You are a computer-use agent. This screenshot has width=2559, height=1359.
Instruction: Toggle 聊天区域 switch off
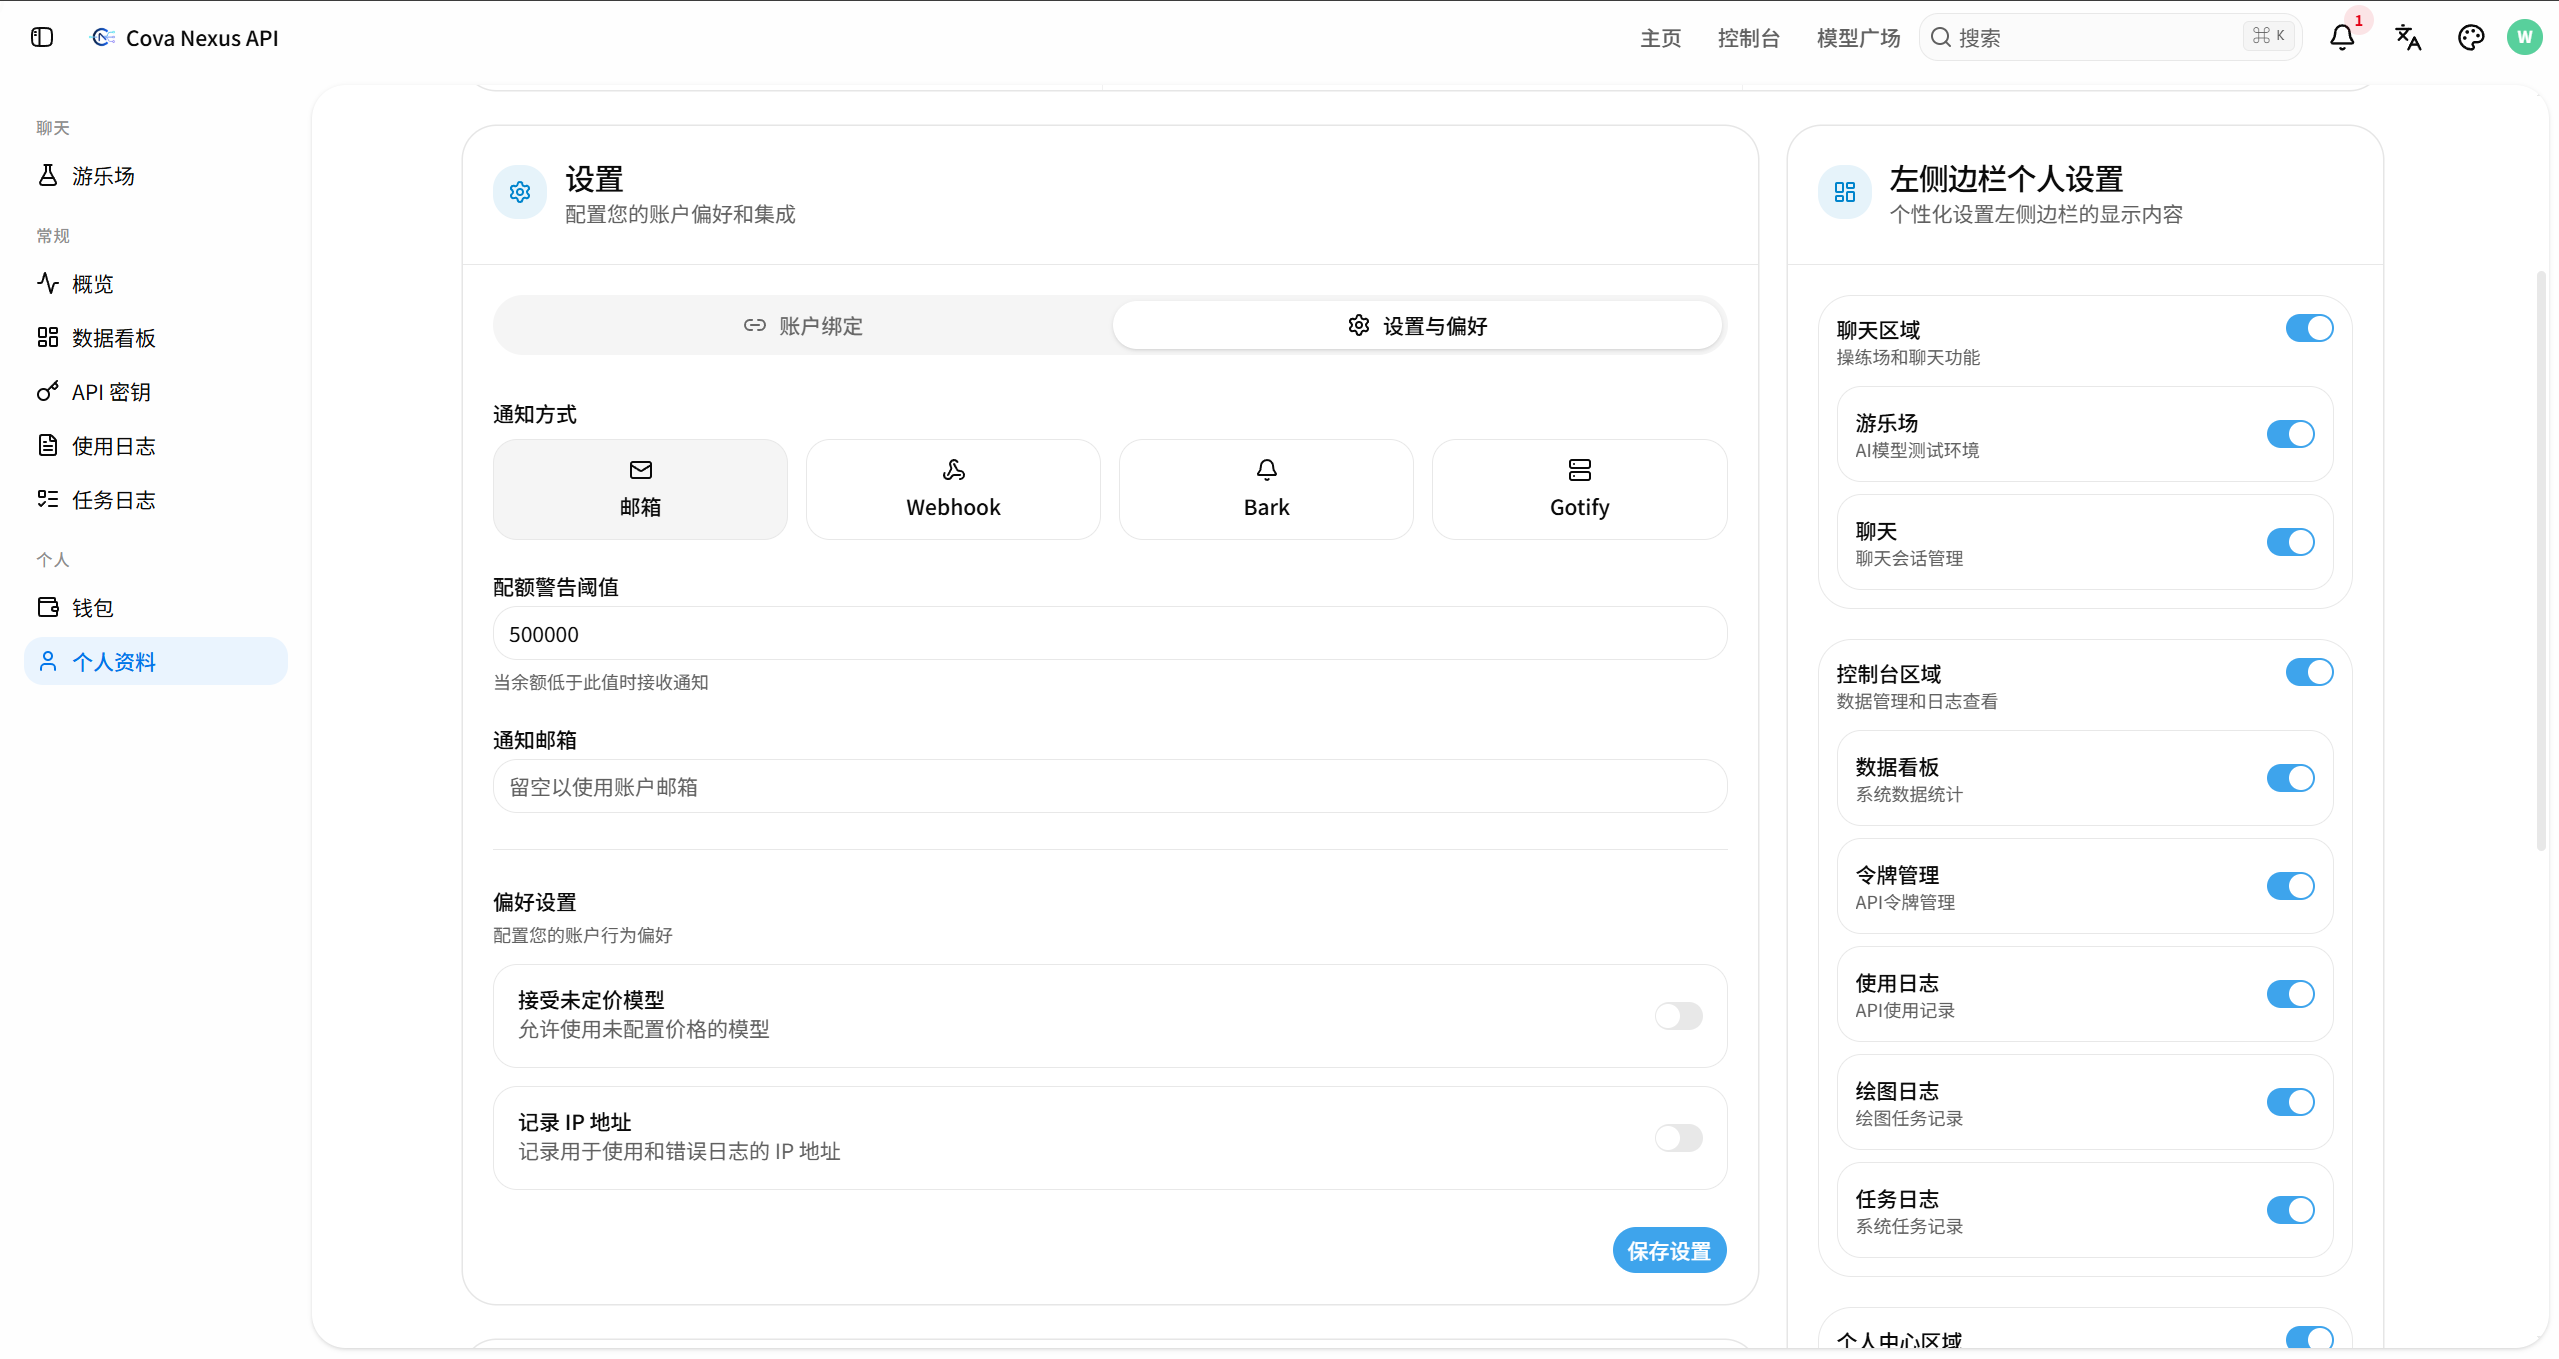(2310, 328)
